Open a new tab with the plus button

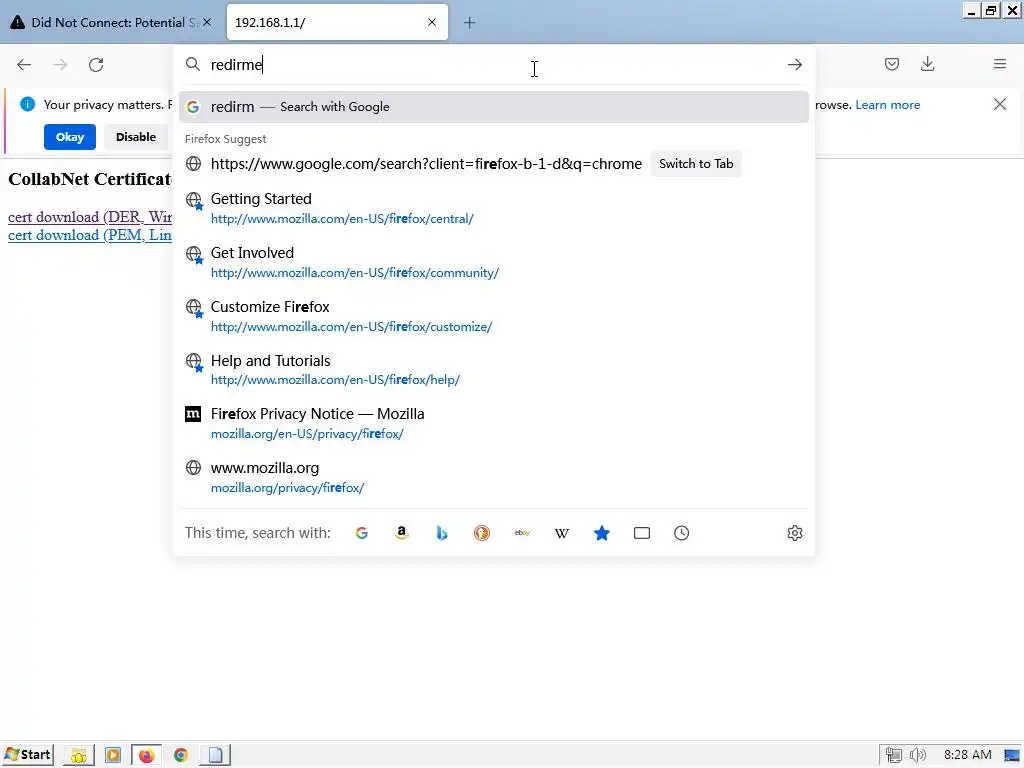(469, 23)
